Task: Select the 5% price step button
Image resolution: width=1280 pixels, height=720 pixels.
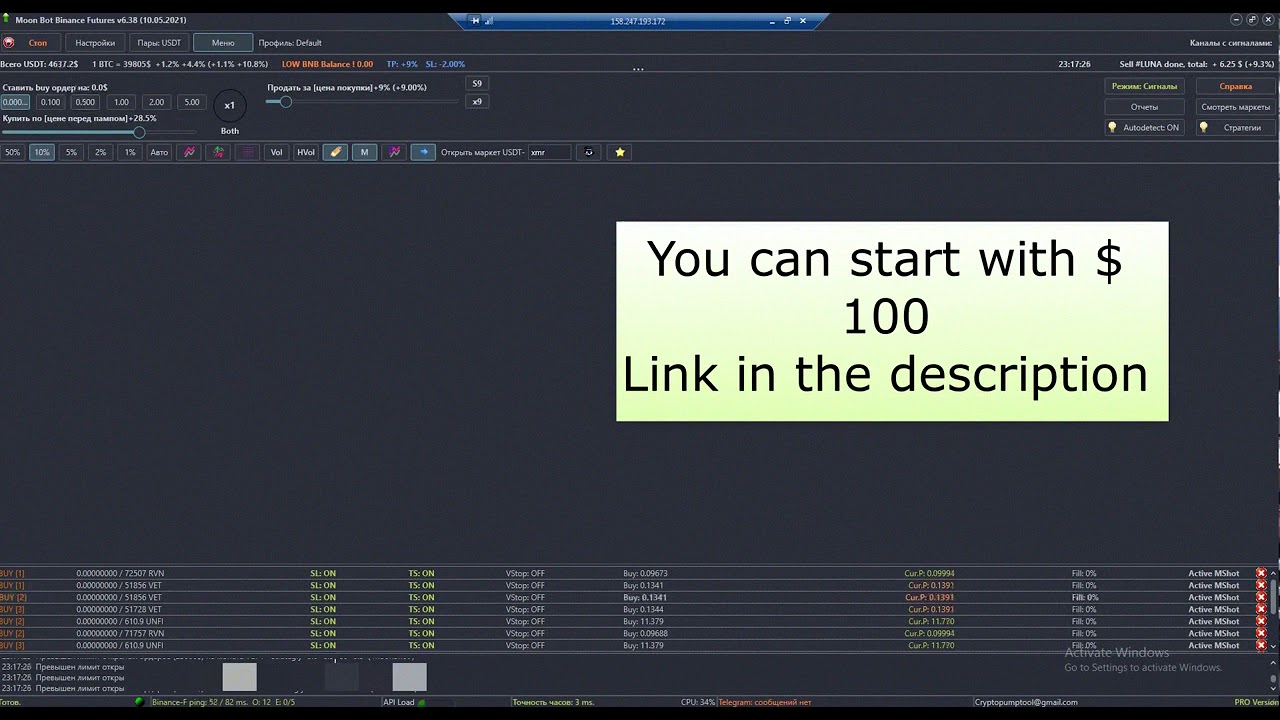Action: (71, 152)
